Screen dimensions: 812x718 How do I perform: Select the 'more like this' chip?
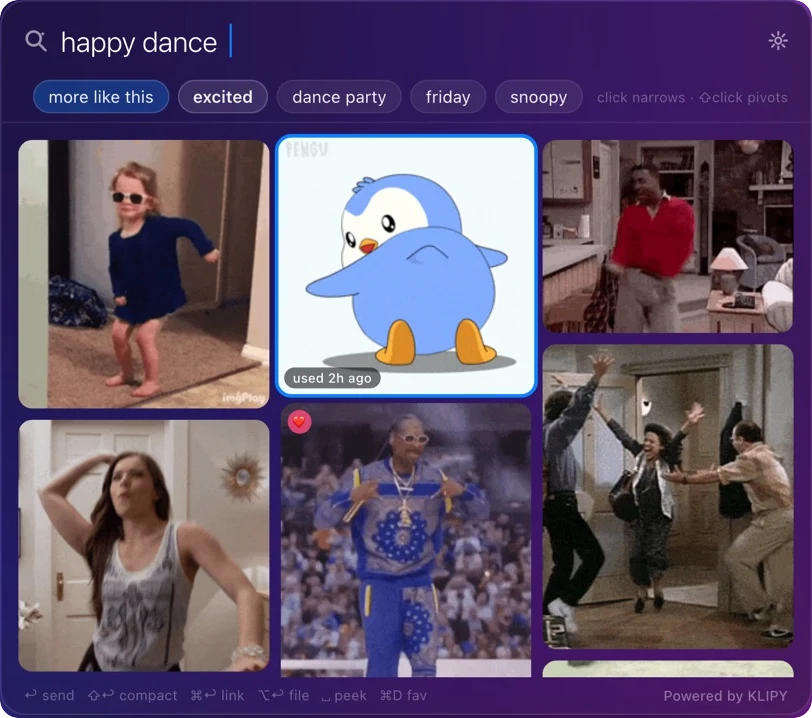(x=101, y=97)
